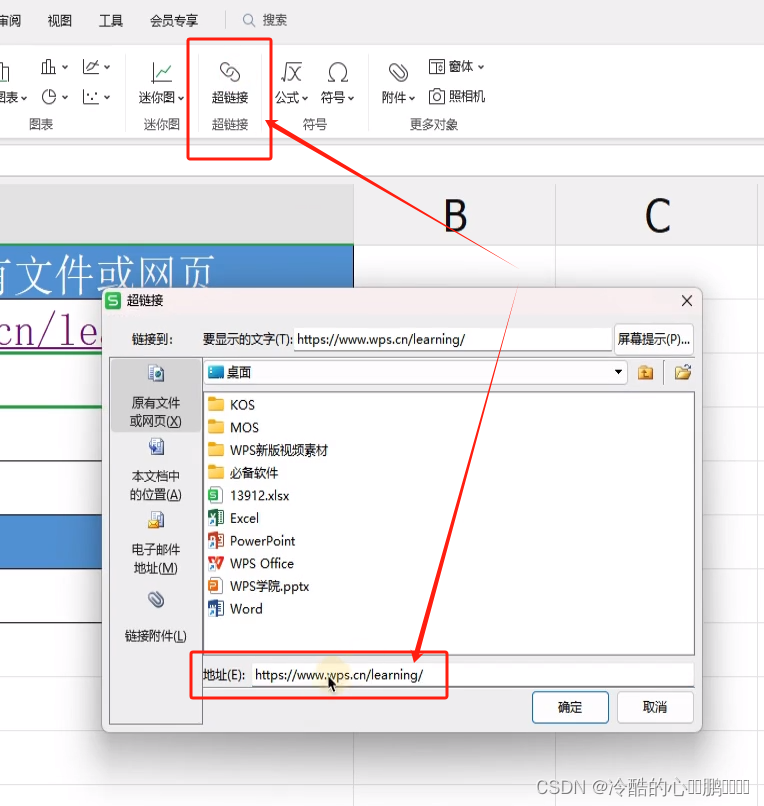764x806 pixels.
Task: Select the 必备软件 folder
Action: point(243,472)
